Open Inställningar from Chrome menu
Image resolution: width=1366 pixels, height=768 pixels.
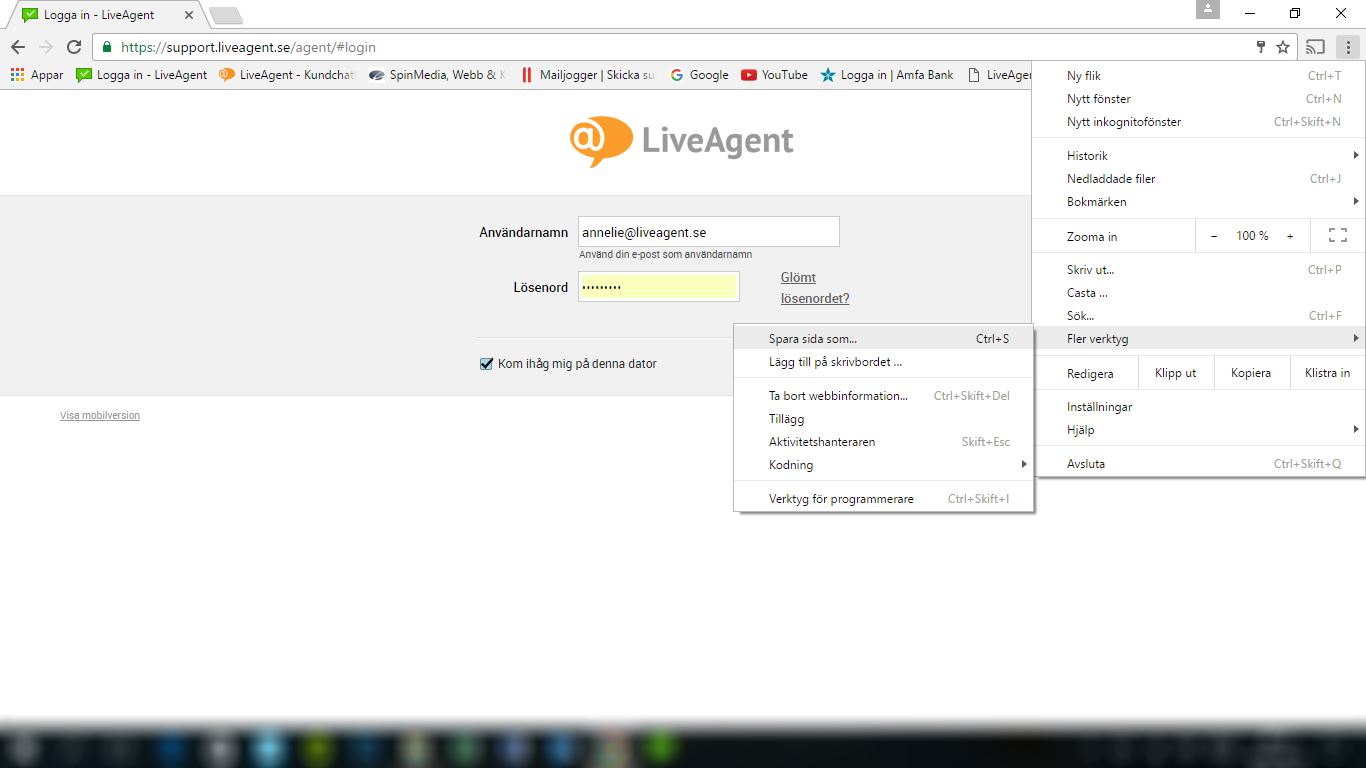coord(1199,407)
